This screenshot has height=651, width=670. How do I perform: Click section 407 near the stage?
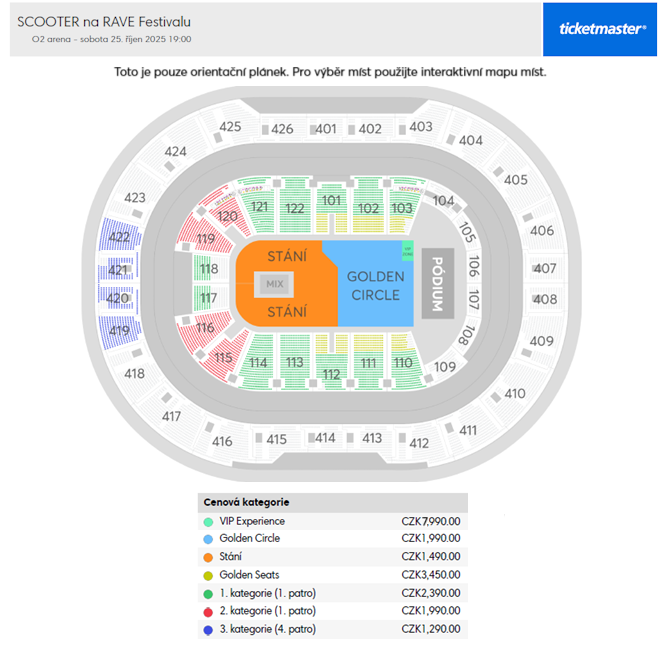click(545, 268)
